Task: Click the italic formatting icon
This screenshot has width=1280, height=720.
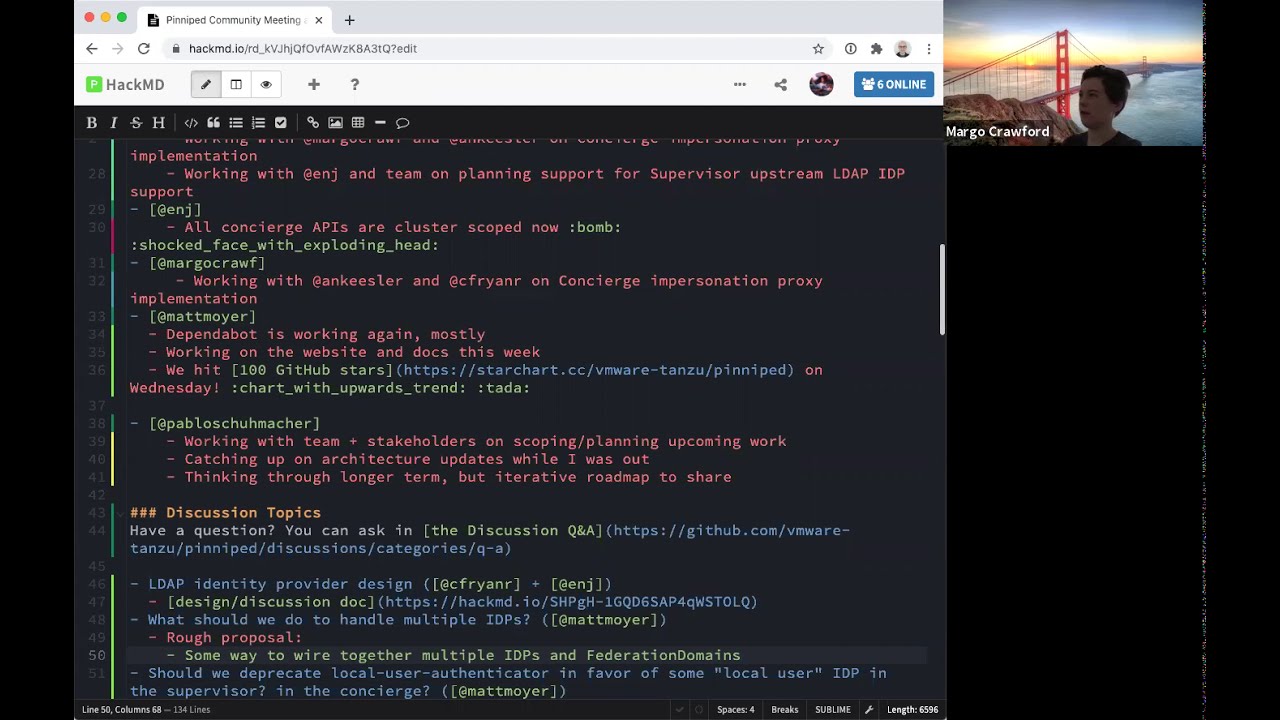Action: pos(113,123)
